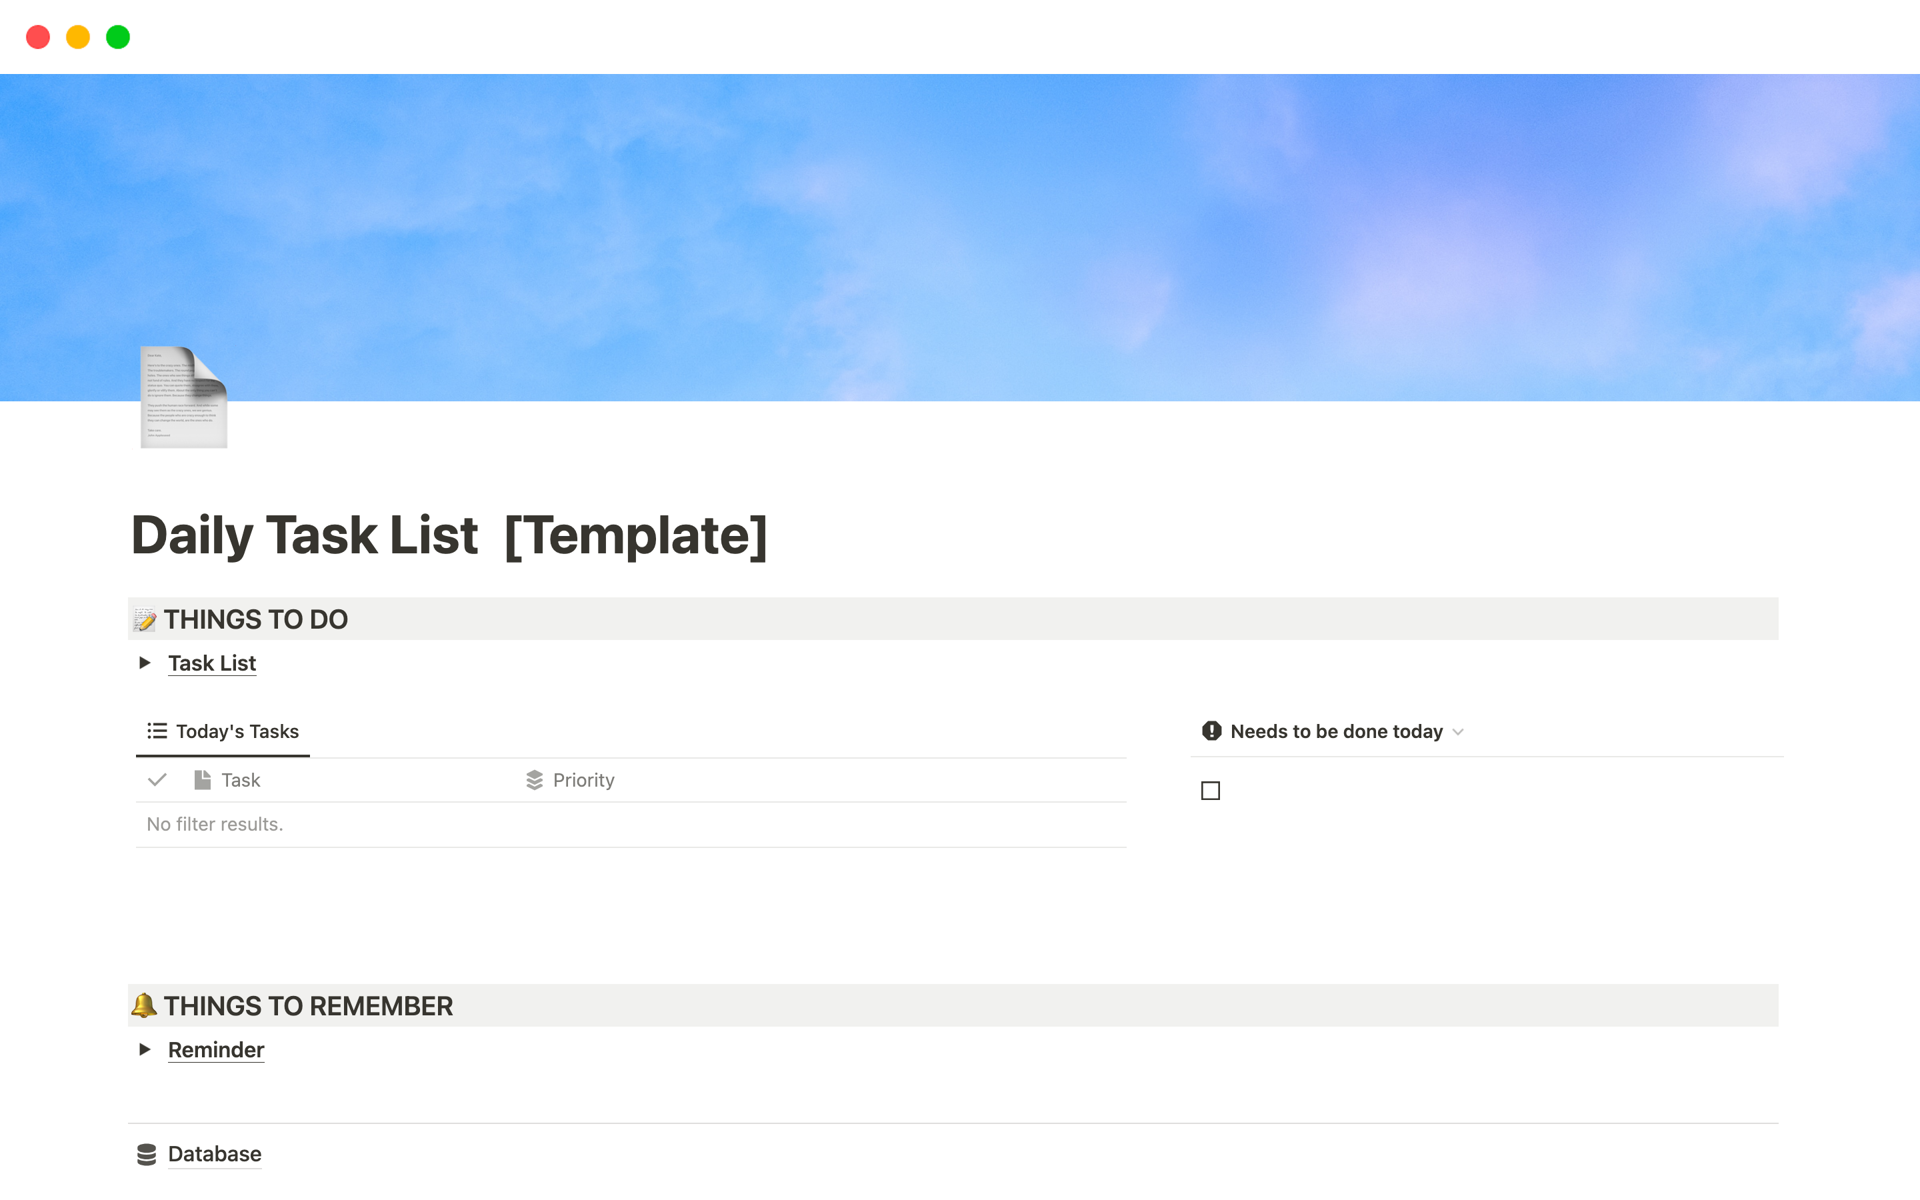Click the Task column header label
Image resolution: width=1920 pixels, height=1200 pixels.
coord(242,778)
